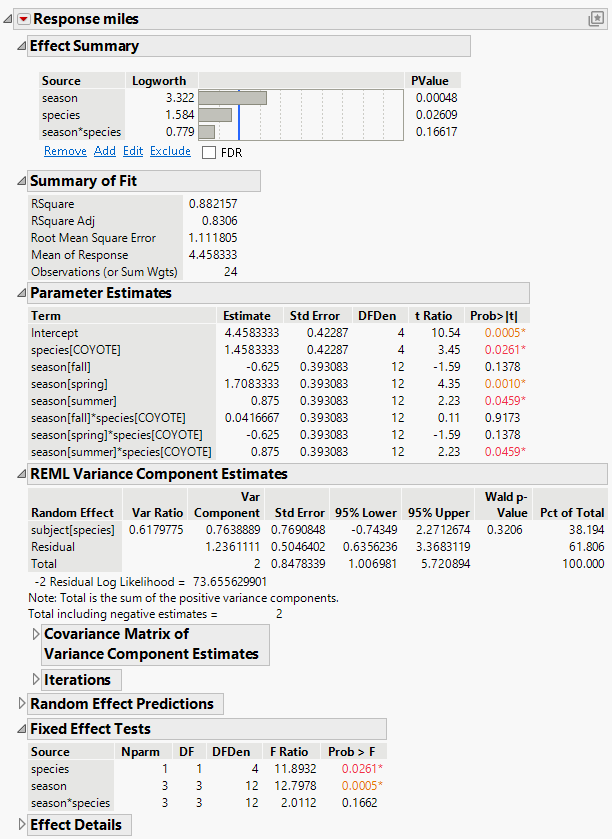The width and height of the screenshot is (612, 839).
Task: Click the Add link in Effect Summary
Action: tap(105, 152)
